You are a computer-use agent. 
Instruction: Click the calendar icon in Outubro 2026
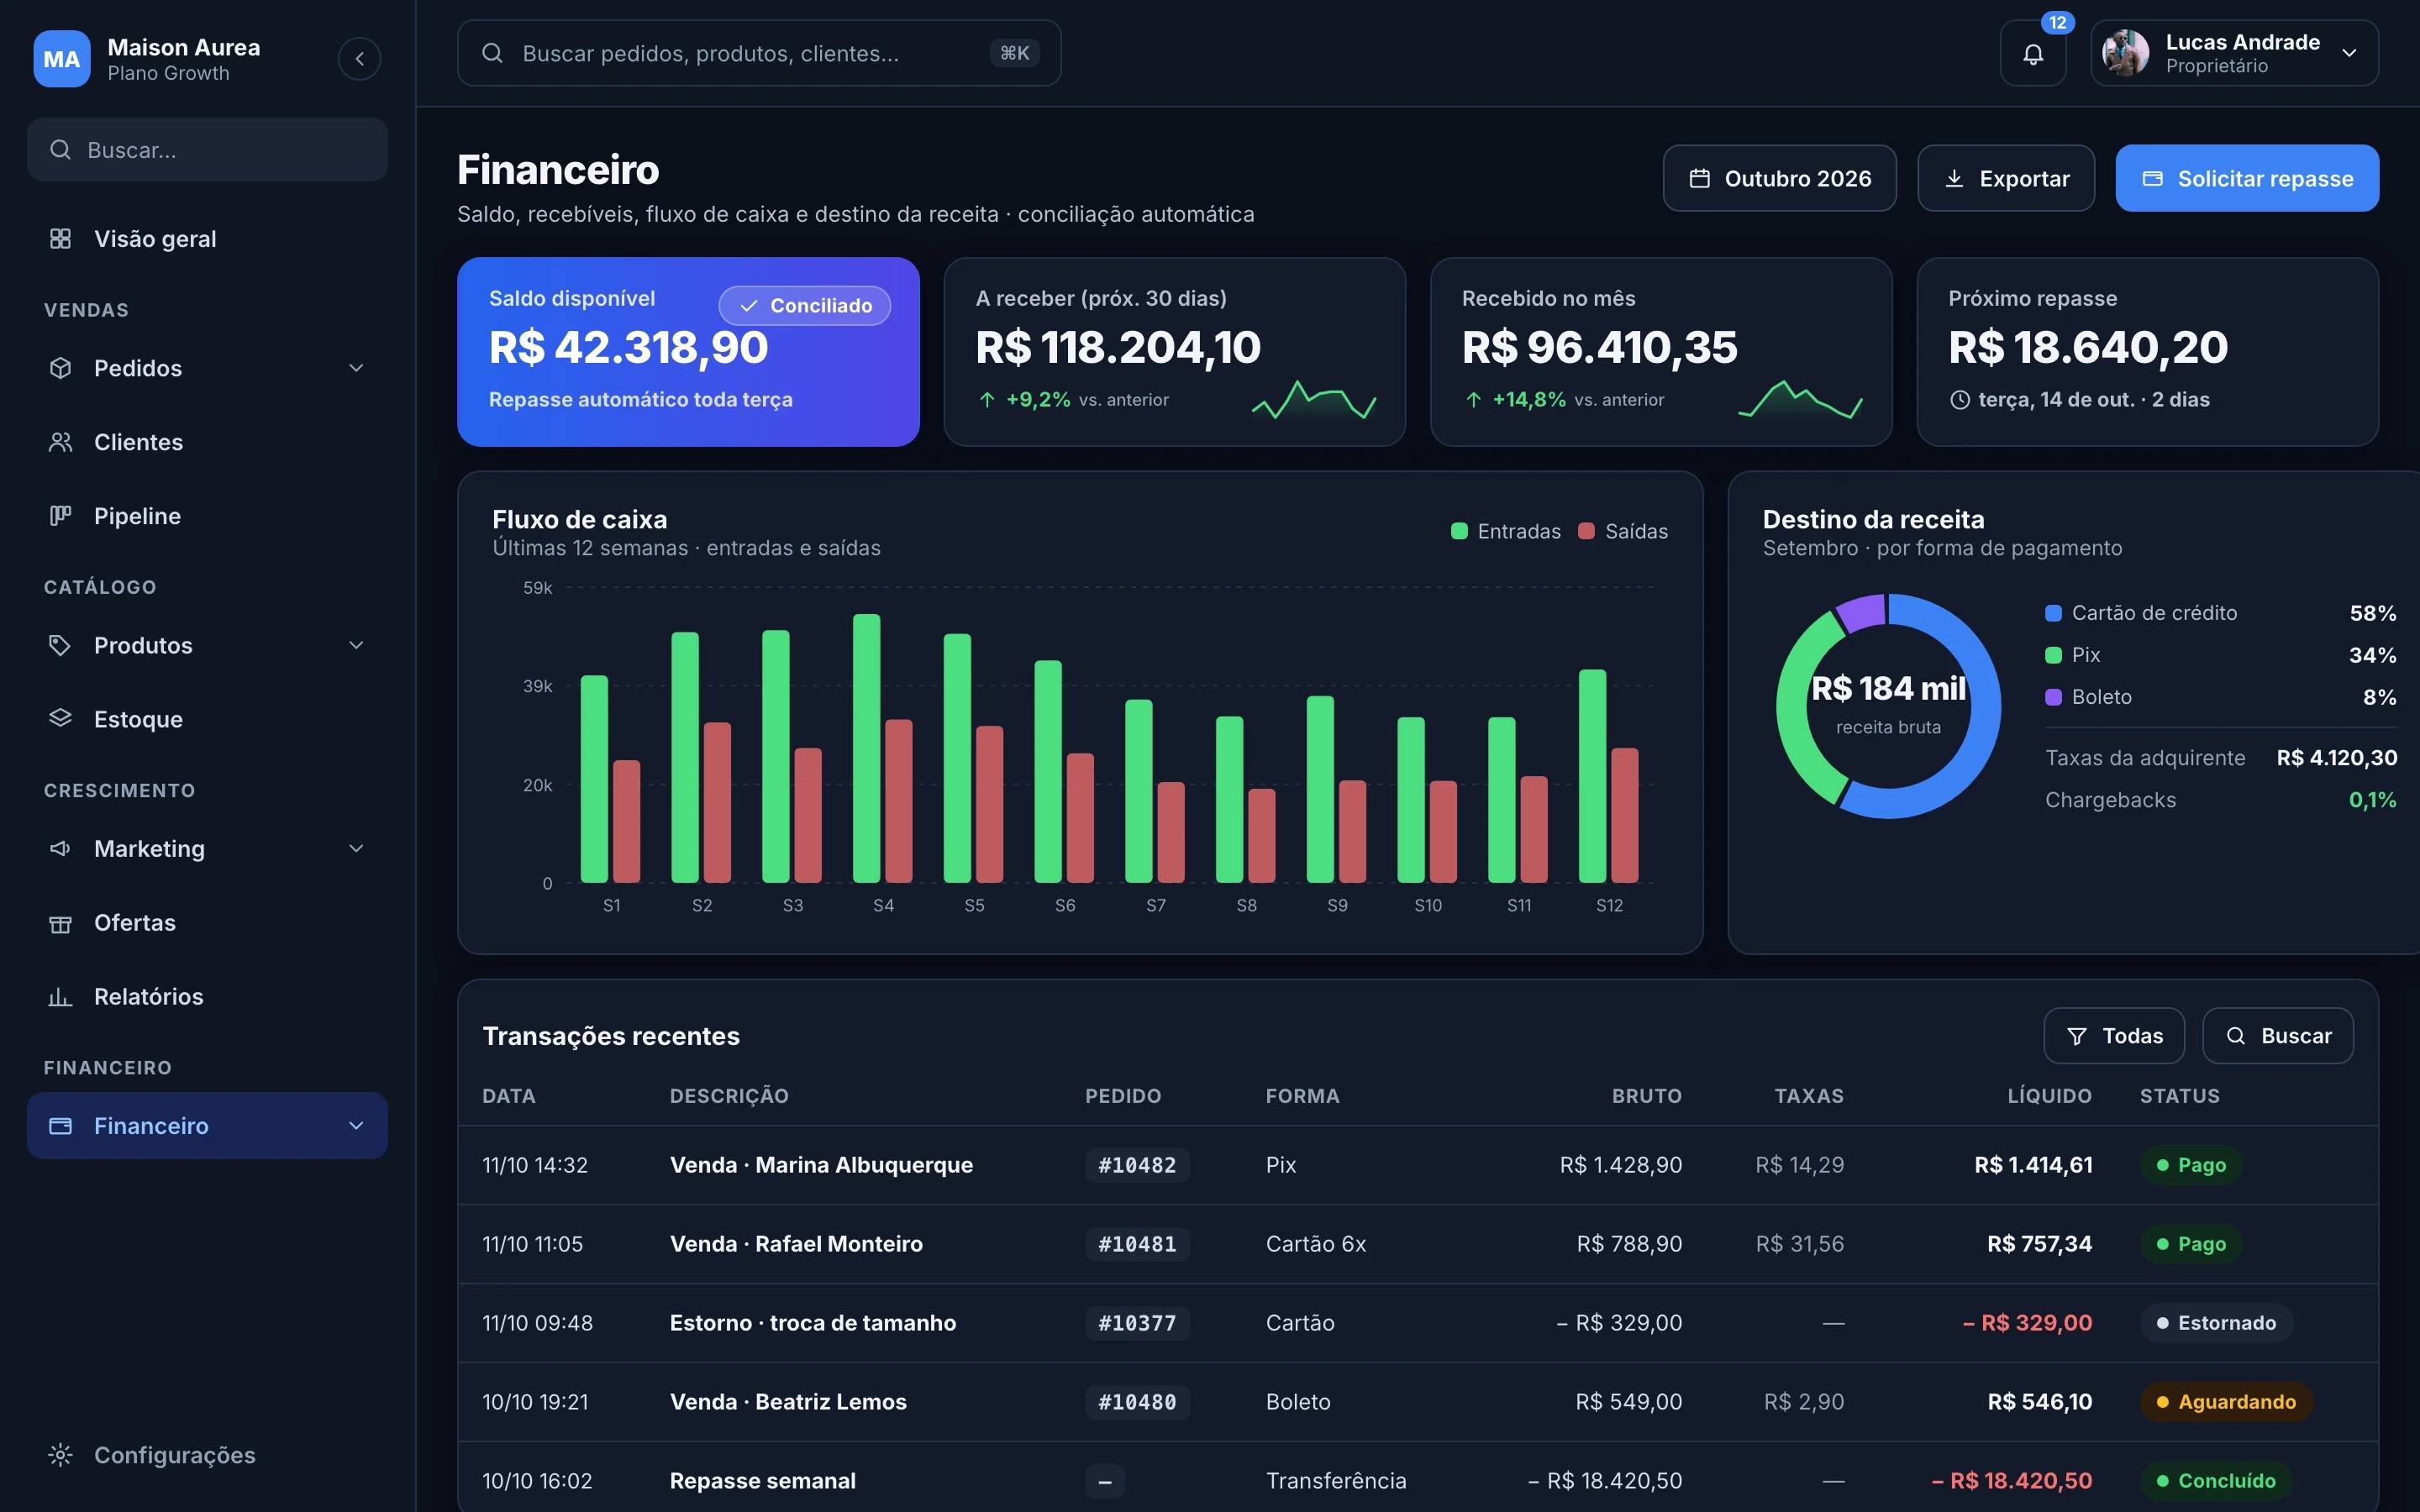coord(1699,178)
